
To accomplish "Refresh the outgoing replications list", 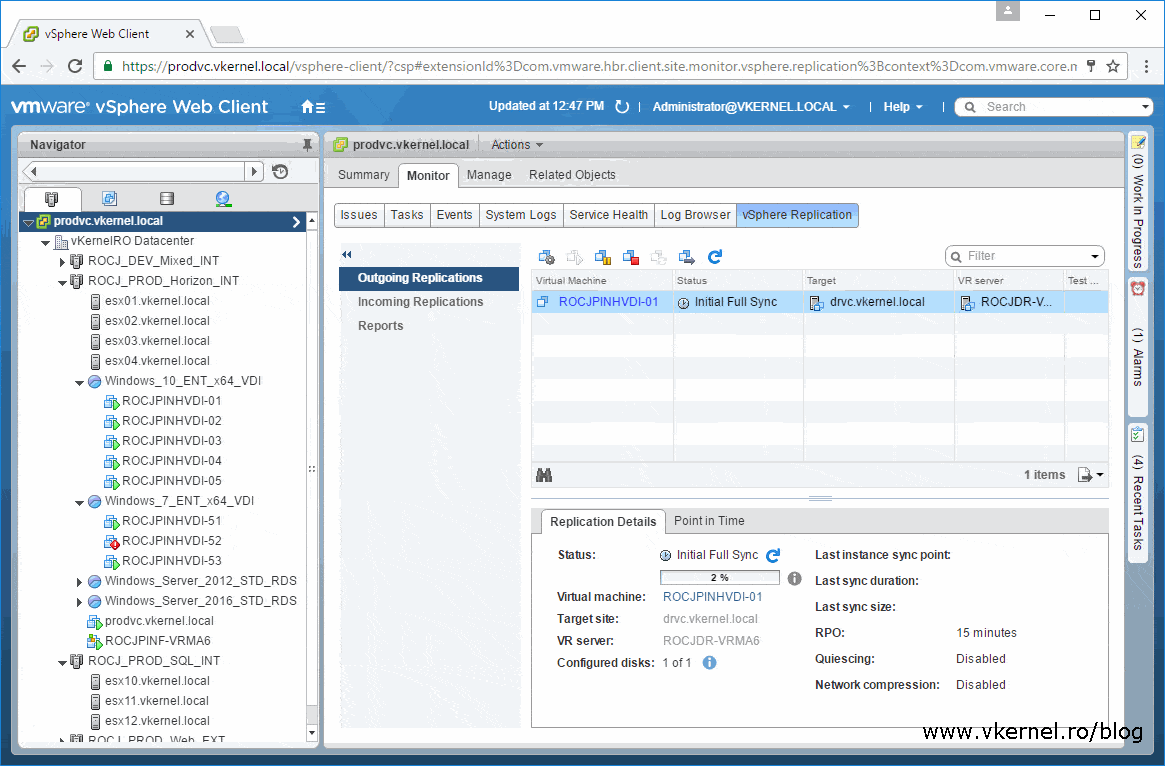I will point(714,257).
